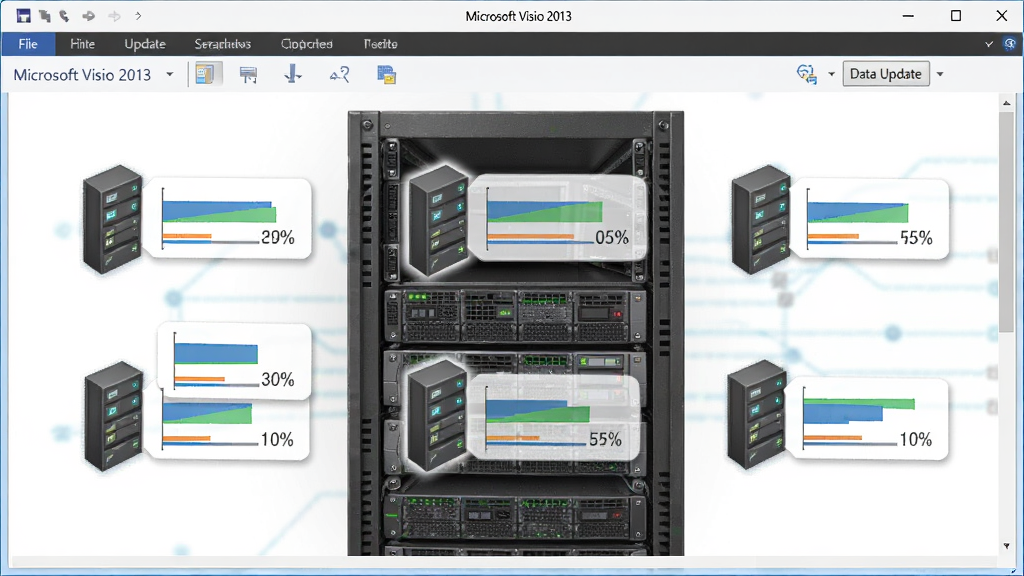Click the scroll-up arrow of vertical scrollbar
Screen dimensions: 1024x576
pos(1006,103)
